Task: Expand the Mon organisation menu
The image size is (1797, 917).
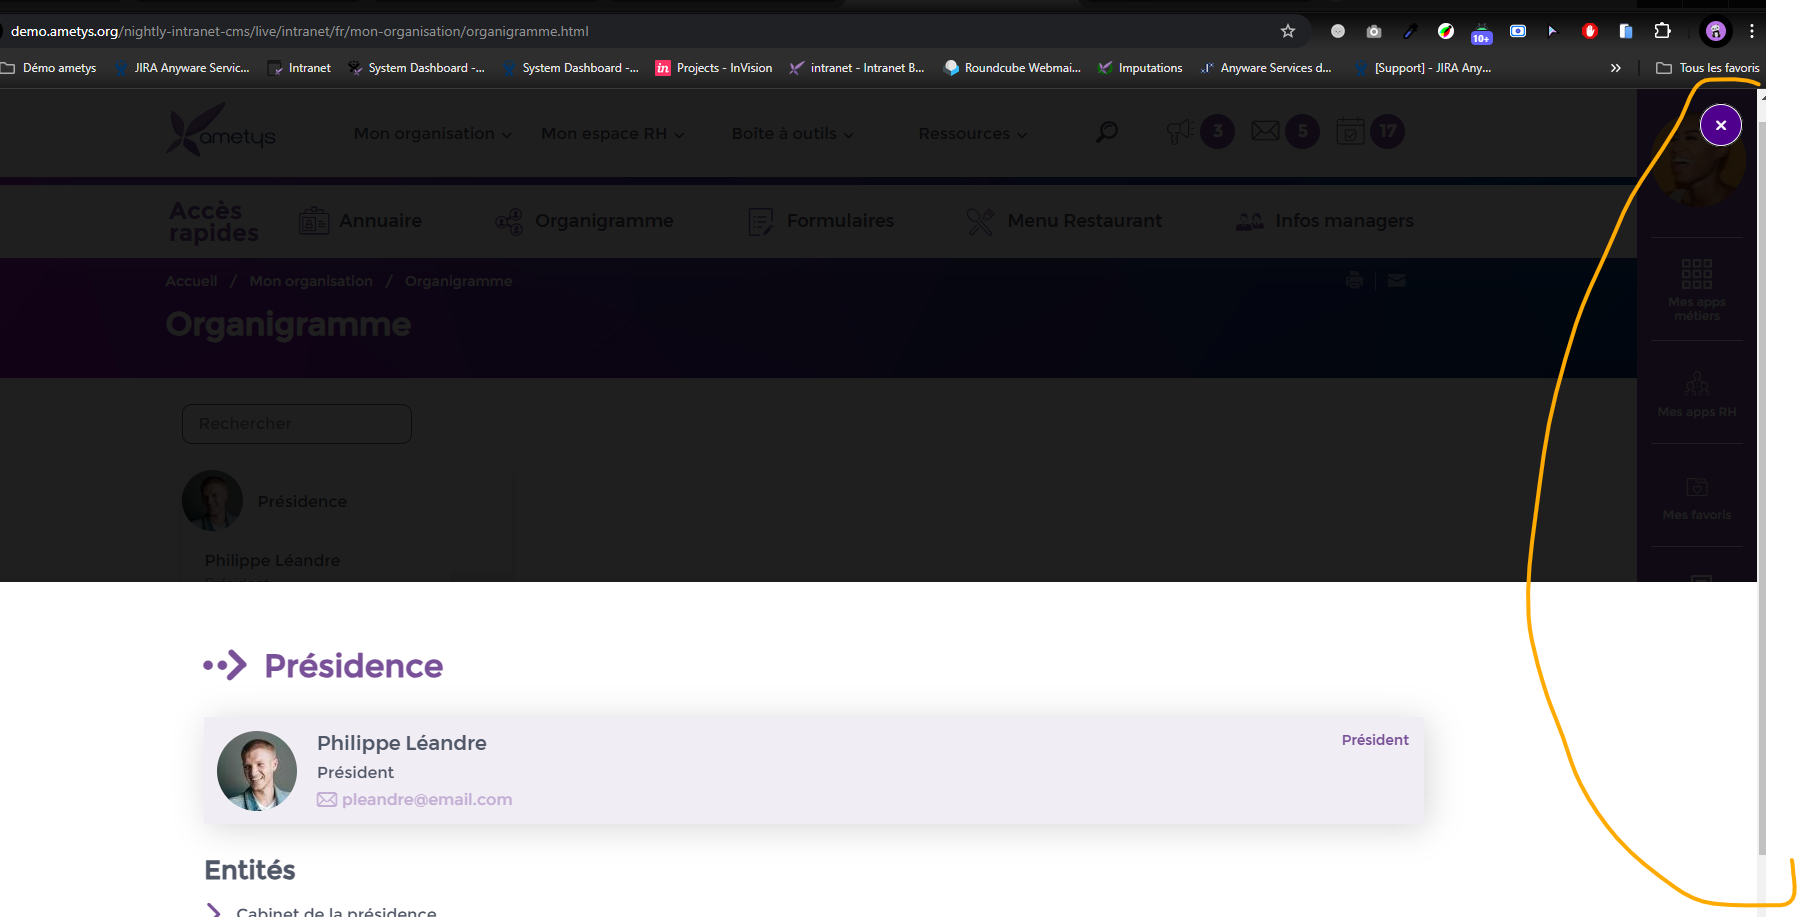Action: 432,134
